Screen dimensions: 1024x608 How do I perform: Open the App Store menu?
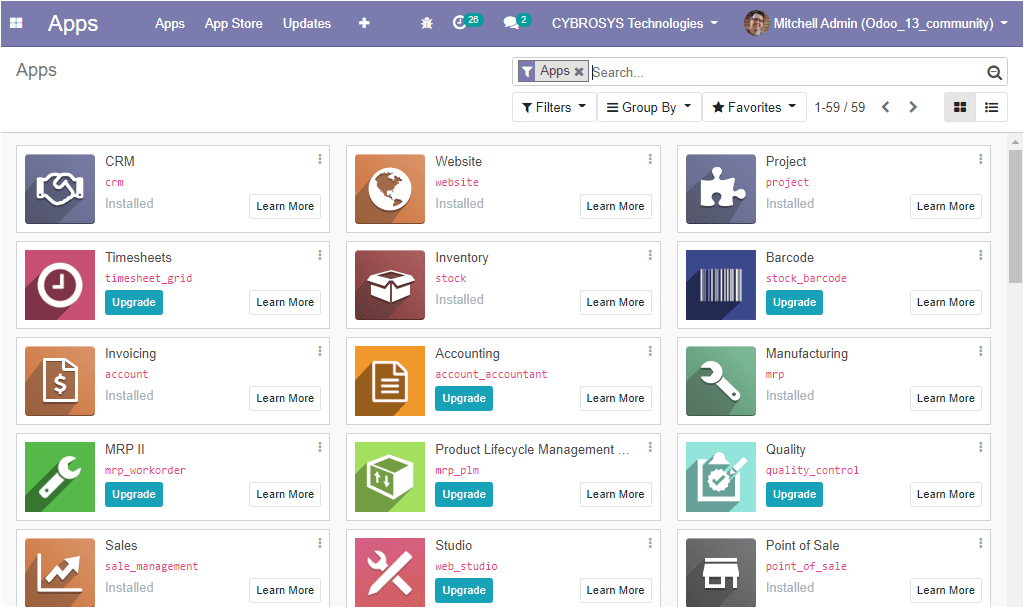233,24
